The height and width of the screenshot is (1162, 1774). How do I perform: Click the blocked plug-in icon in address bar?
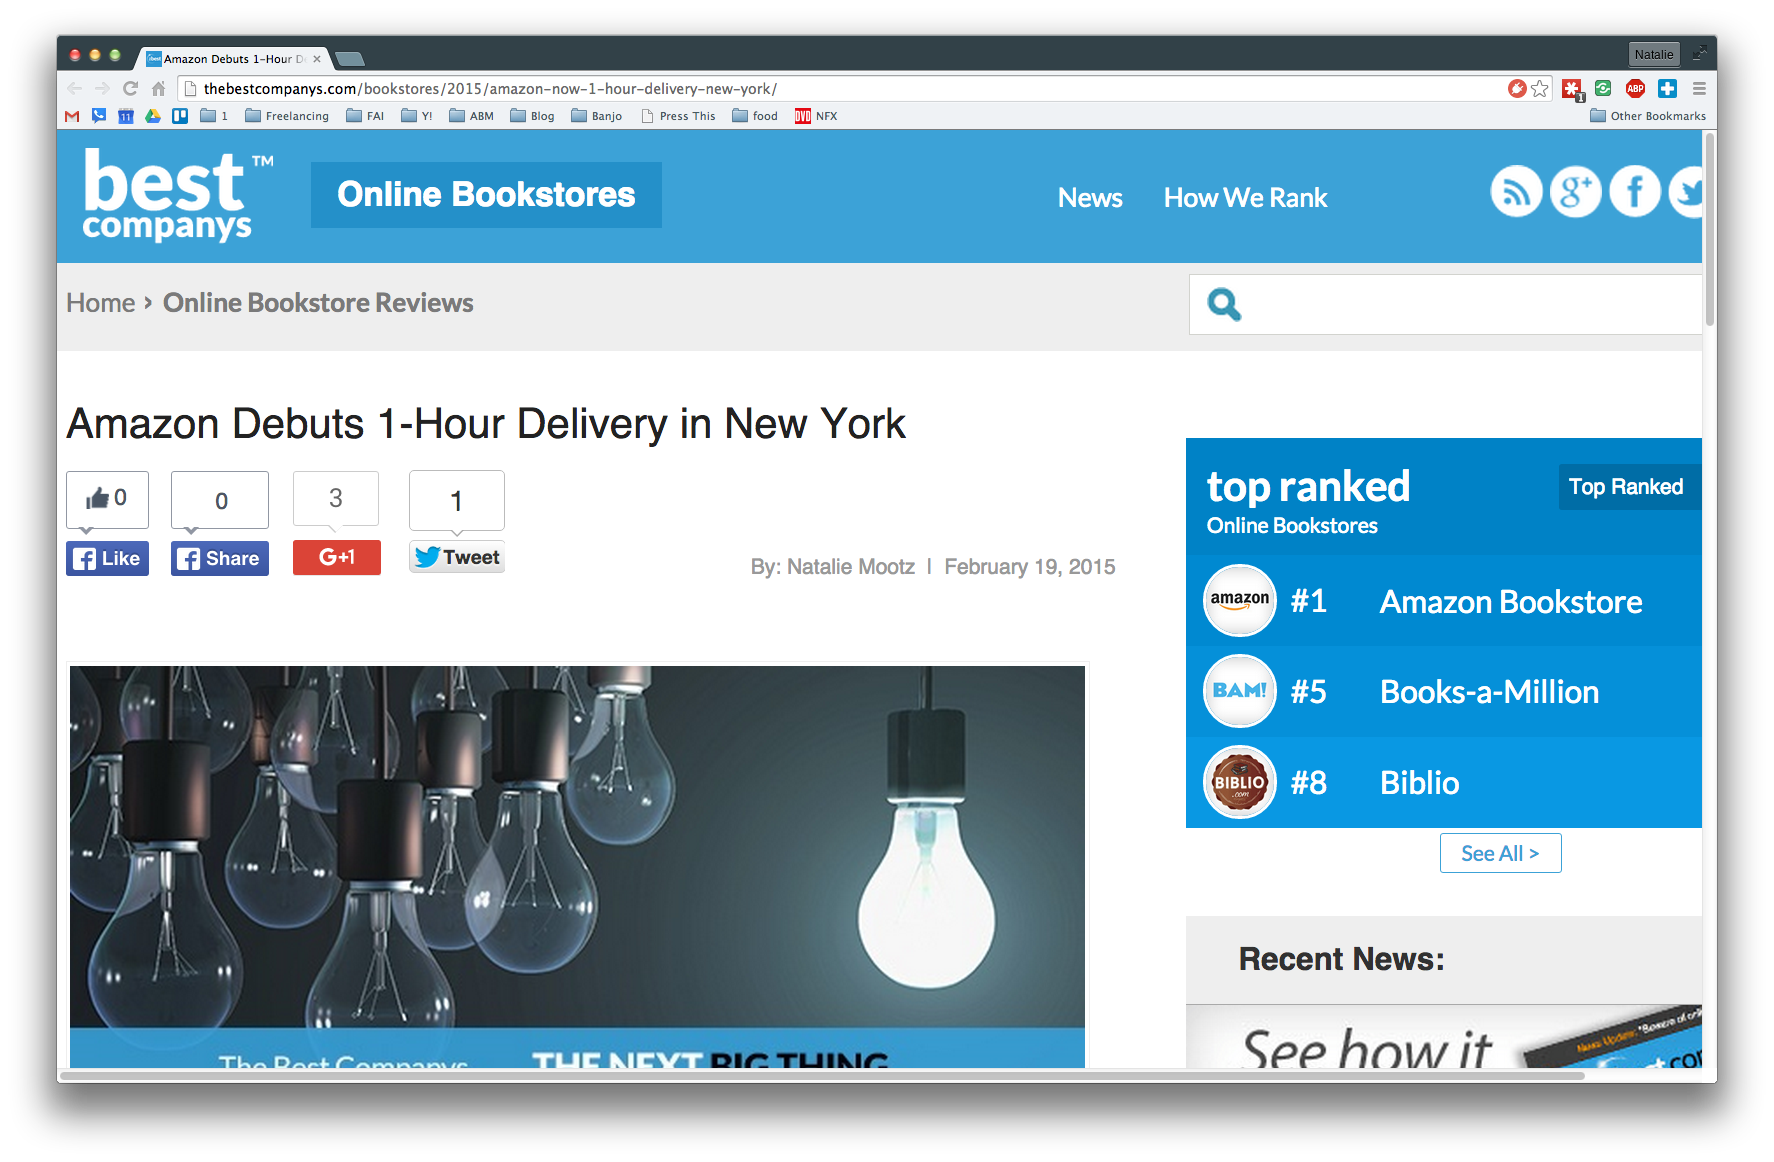pos(1517,89)
